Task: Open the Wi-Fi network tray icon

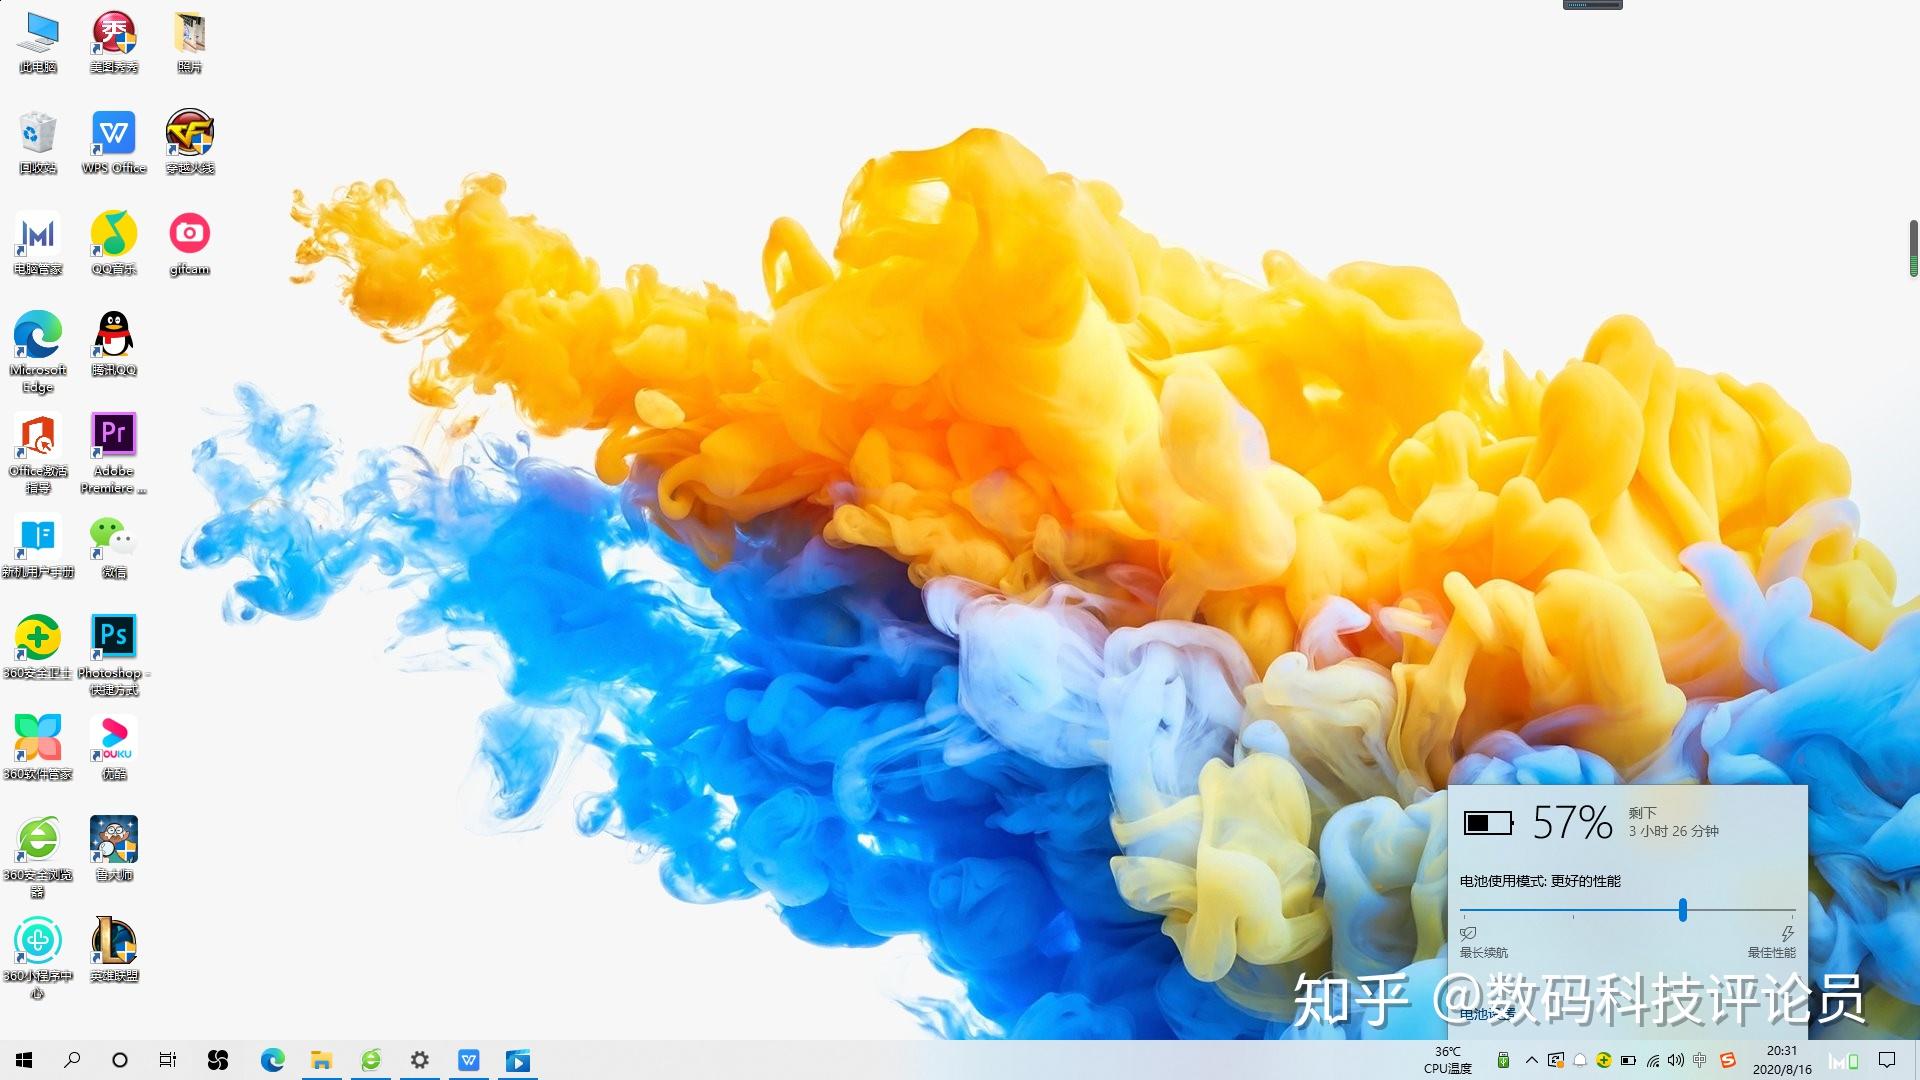Action: (1652, 1060)
